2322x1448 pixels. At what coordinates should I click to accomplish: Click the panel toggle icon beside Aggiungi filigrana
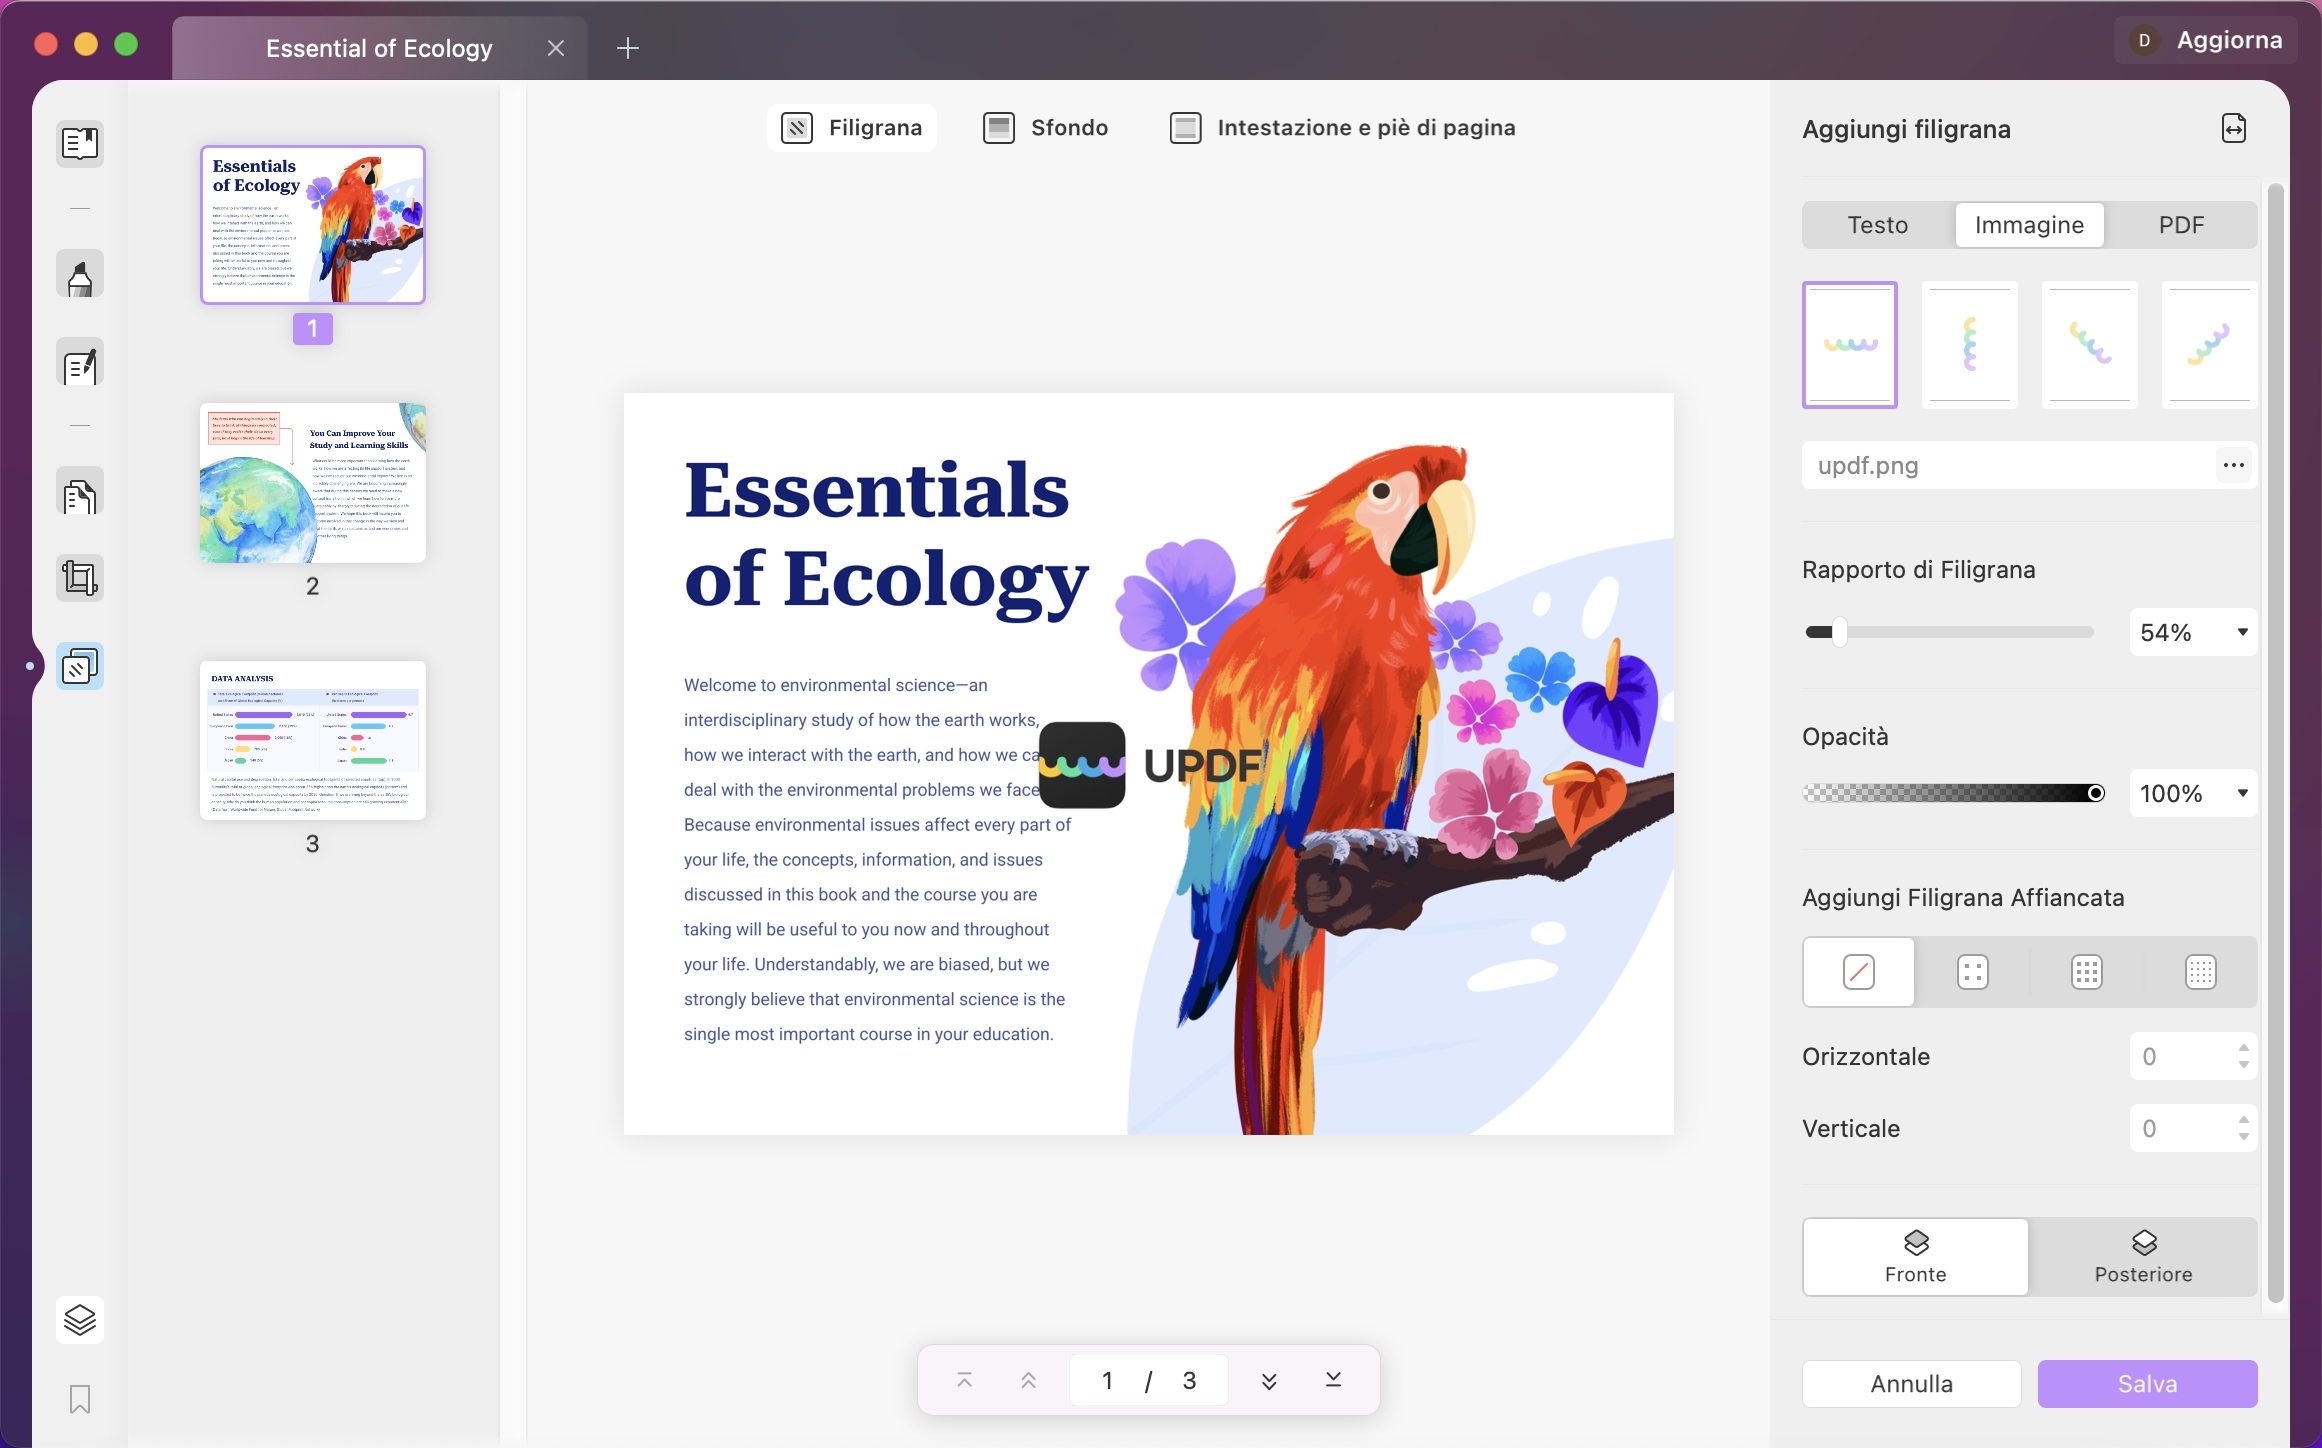coord(2233,129)
